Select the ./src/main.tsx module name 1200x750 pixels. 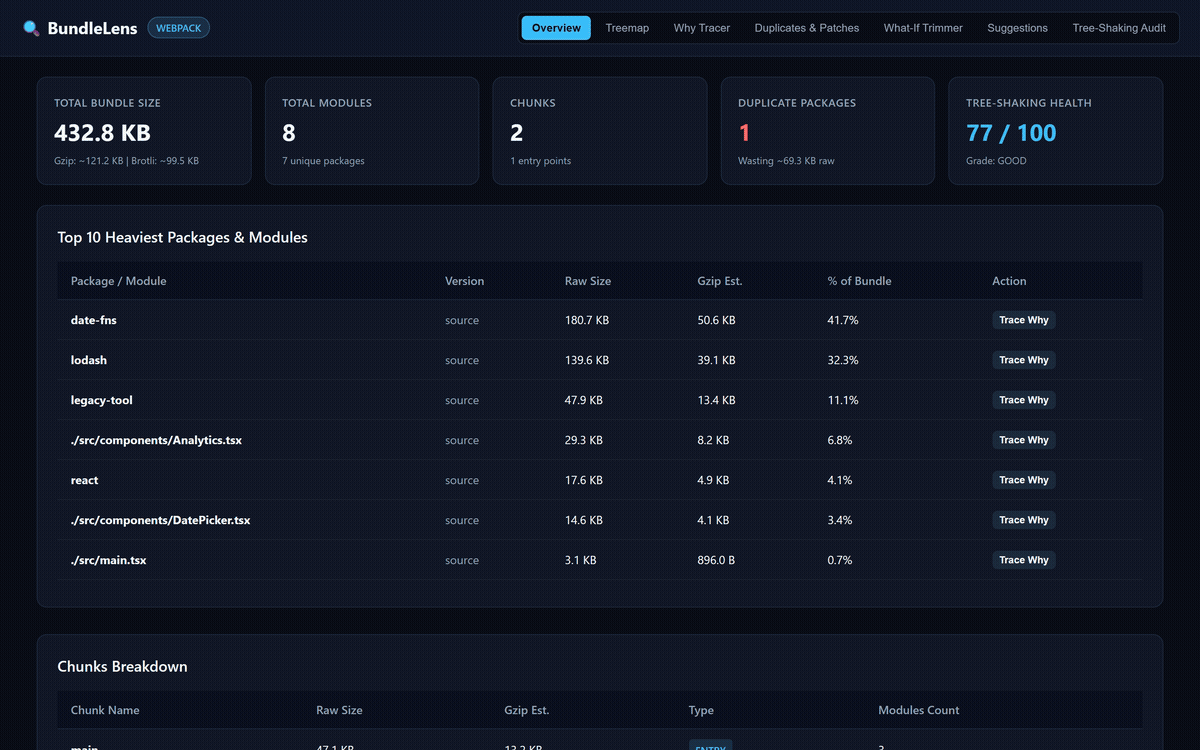108,560
